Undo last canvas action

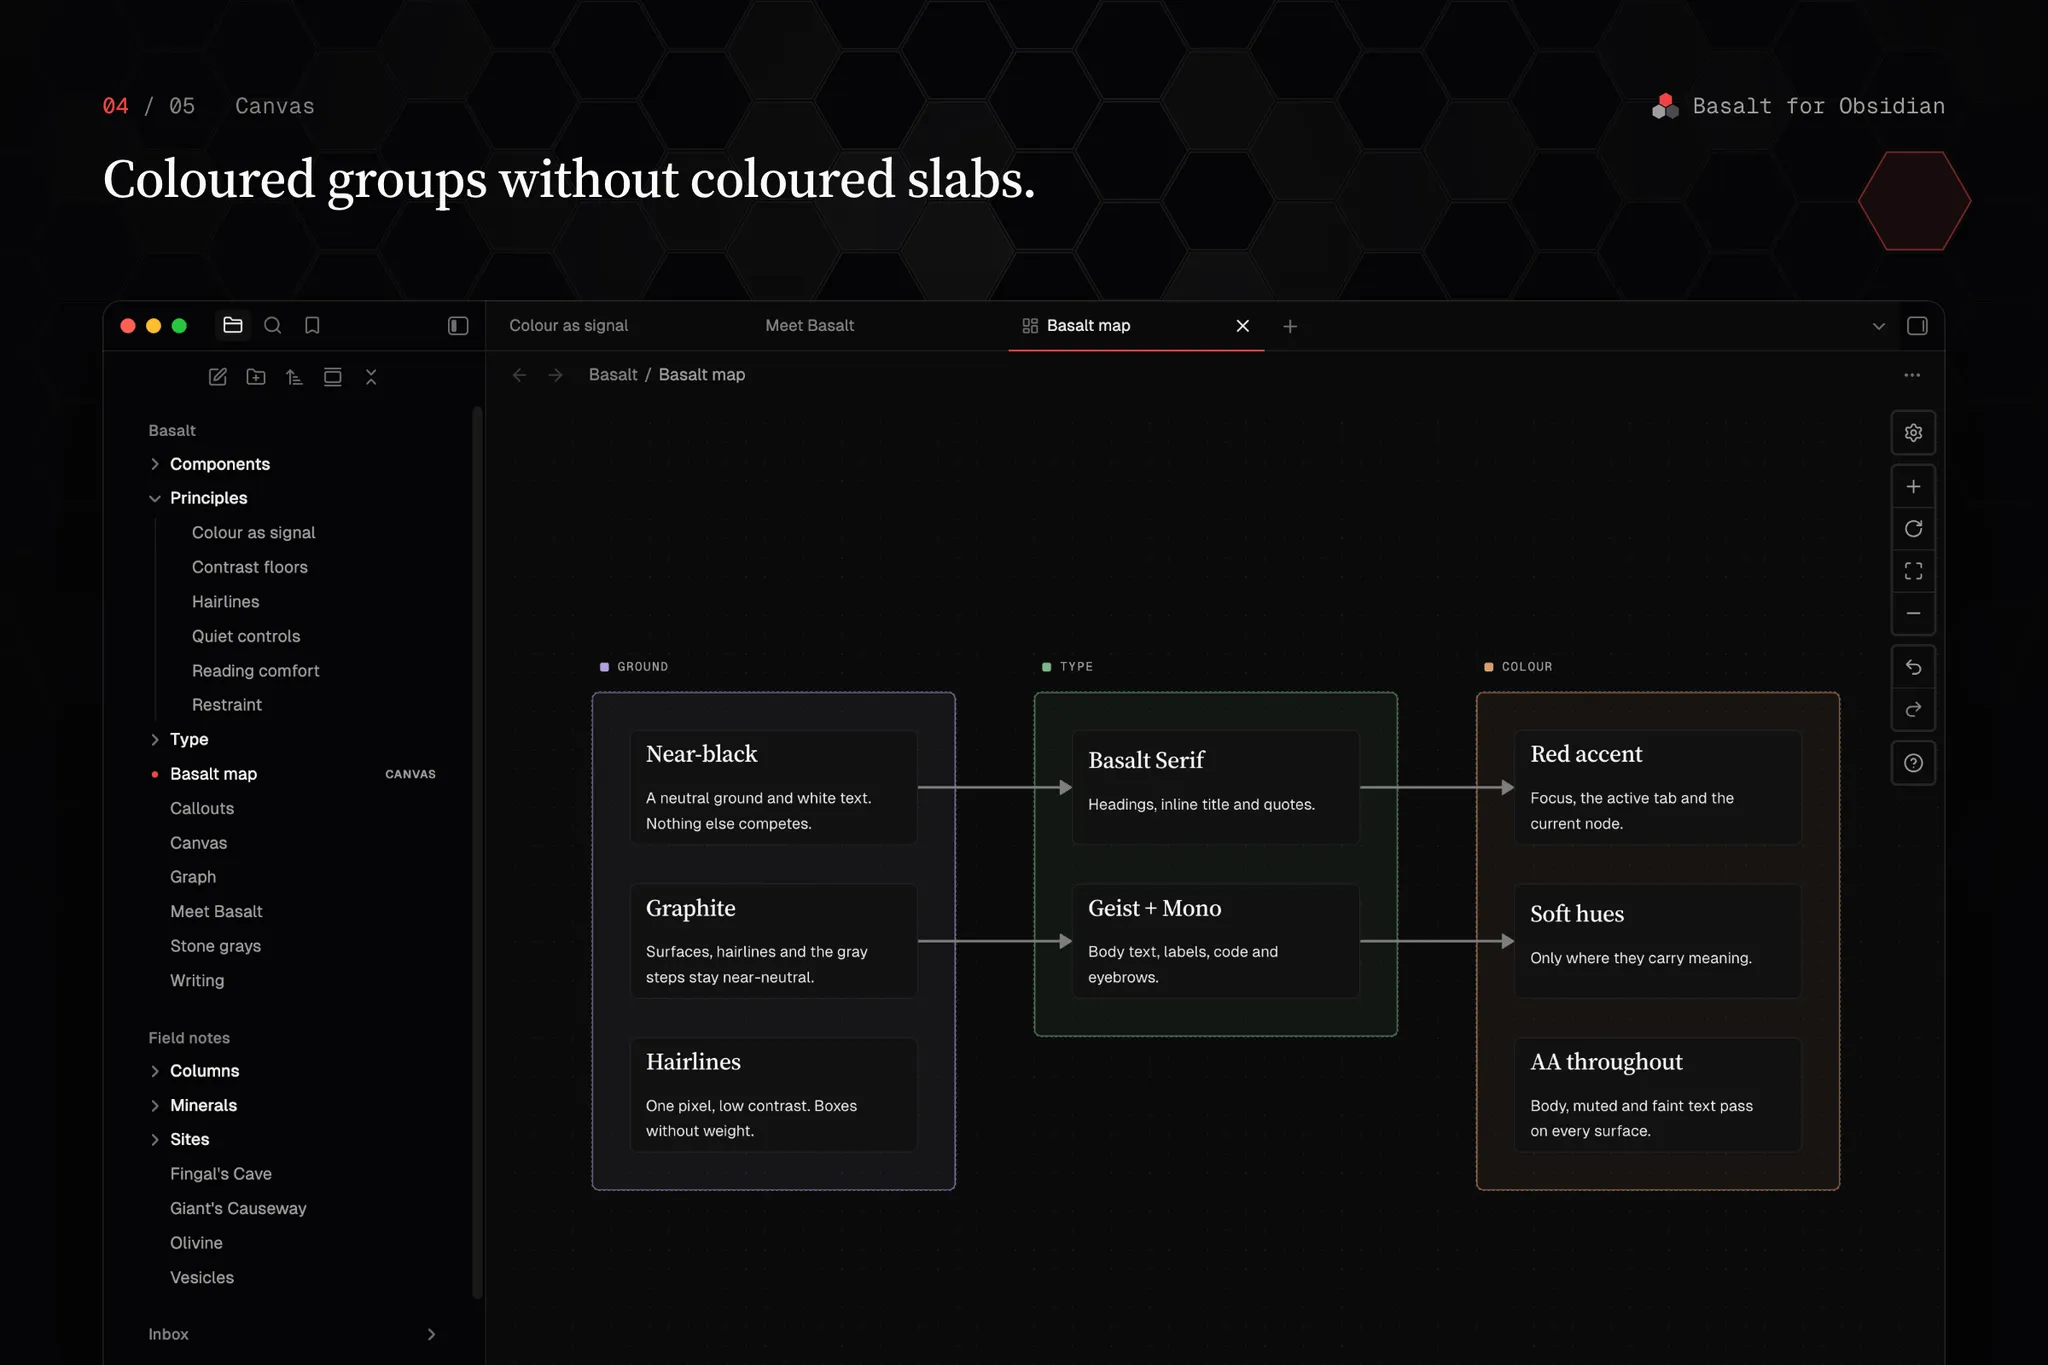(x=1913, y=667)
